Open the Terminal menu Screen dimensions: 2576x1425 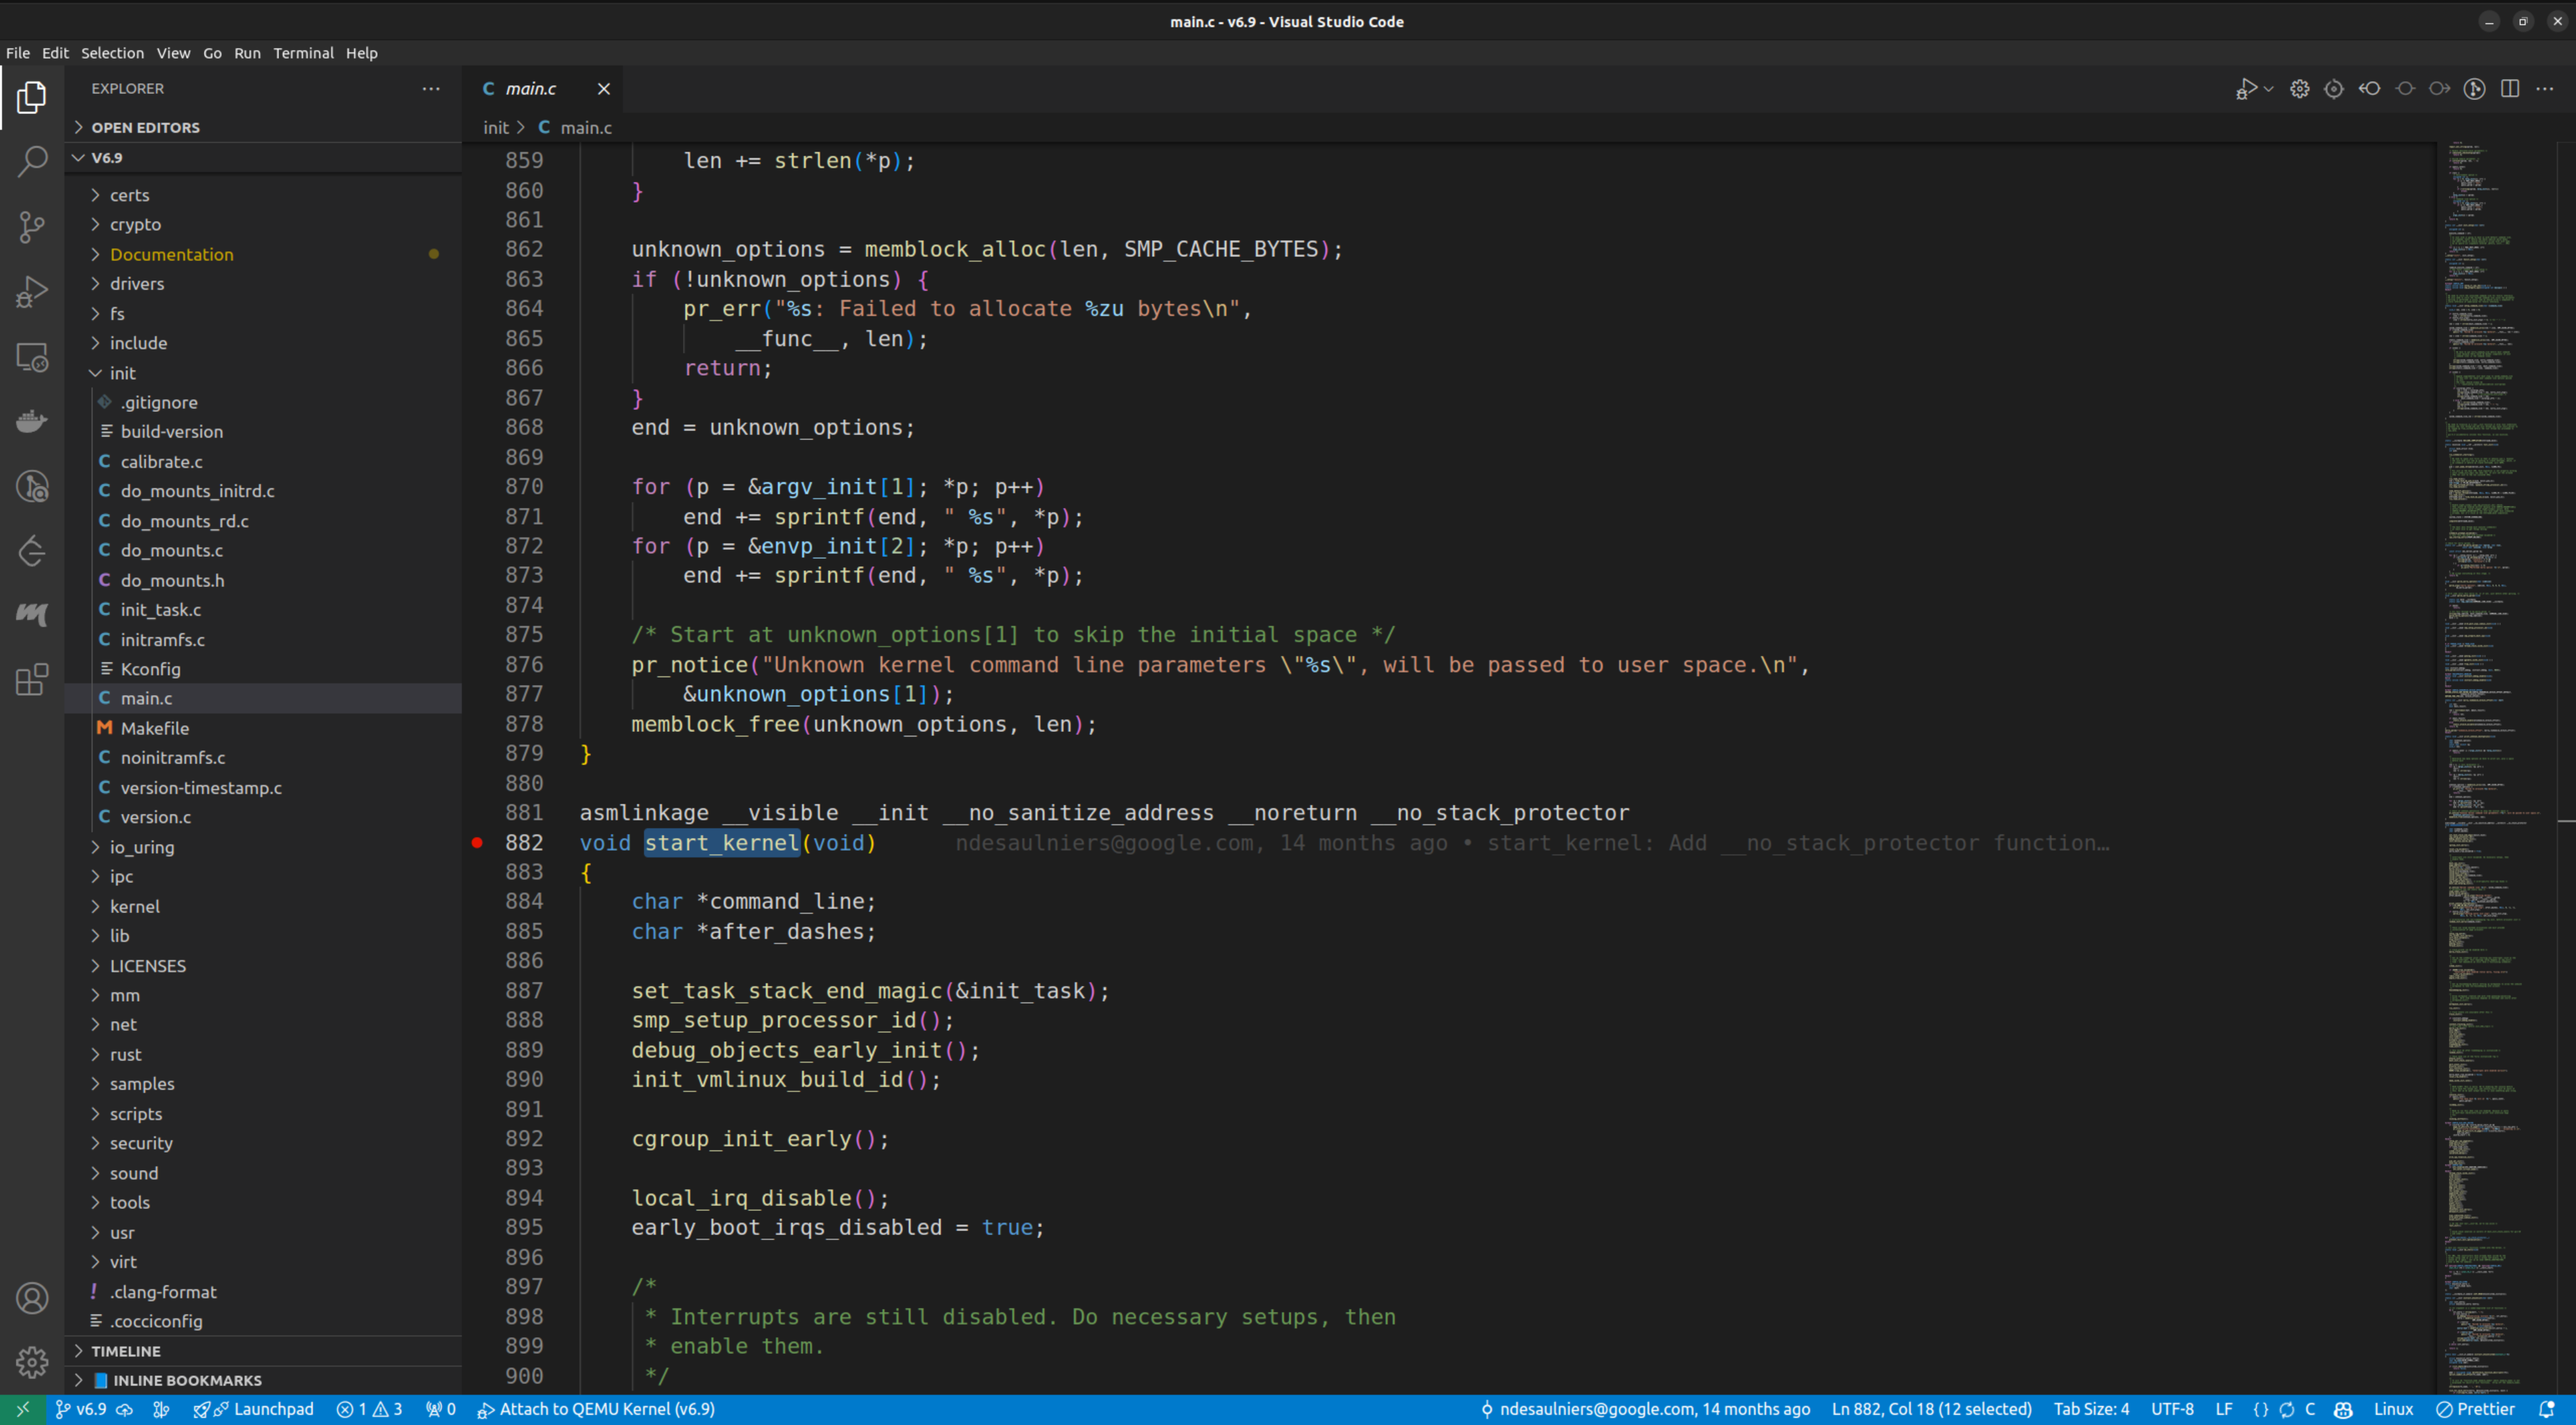303,53
